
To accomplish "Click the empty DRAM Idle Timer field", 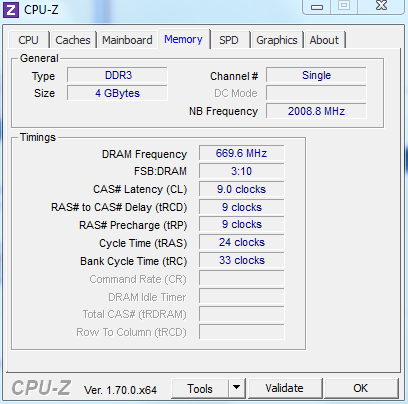I will pos(242,296).
